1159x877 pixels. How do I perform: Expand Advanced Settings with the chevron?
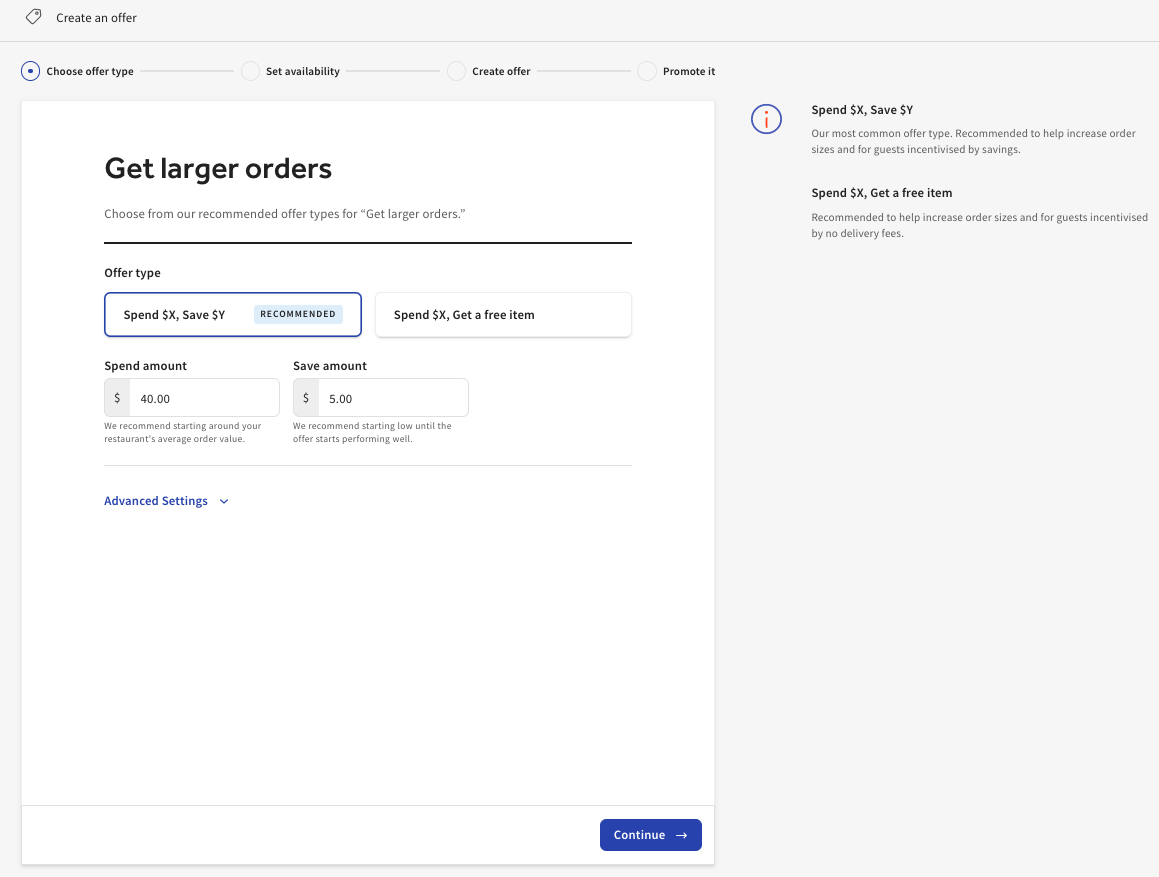coord(223,500)
